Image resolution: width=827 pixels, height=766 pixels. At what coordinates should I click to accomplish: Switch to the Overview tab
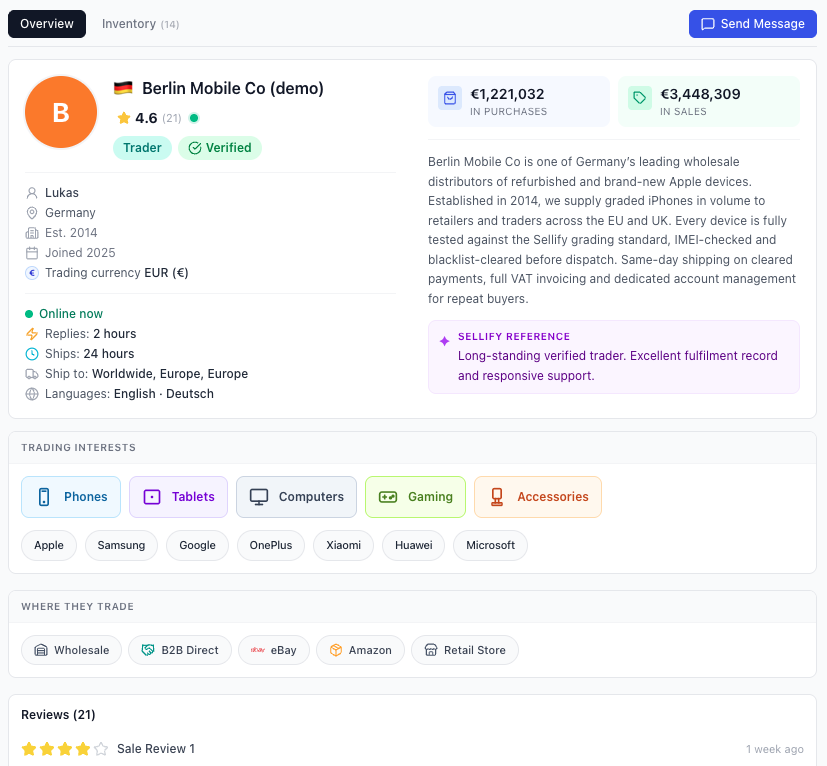(x=47, y=24)
